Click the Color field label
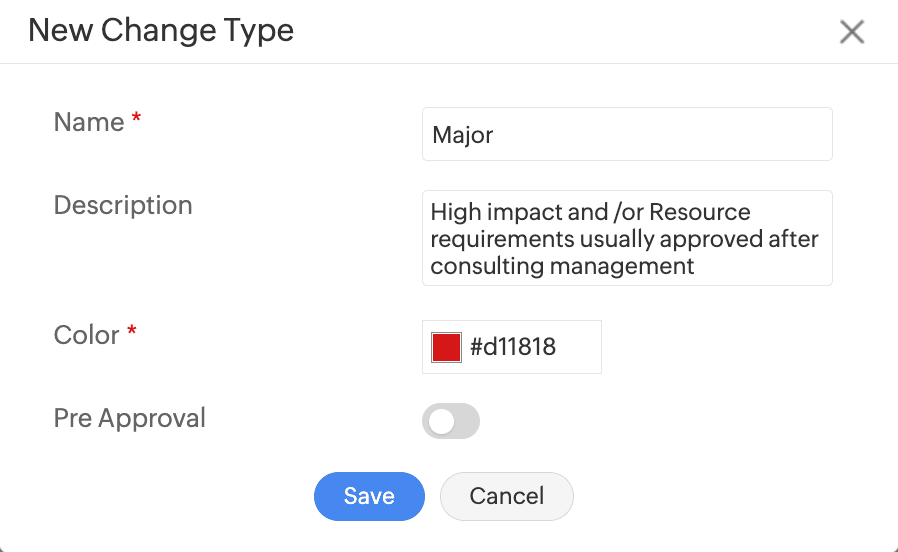This screenshot has width=898, height=552. click(x=87, y=335)
